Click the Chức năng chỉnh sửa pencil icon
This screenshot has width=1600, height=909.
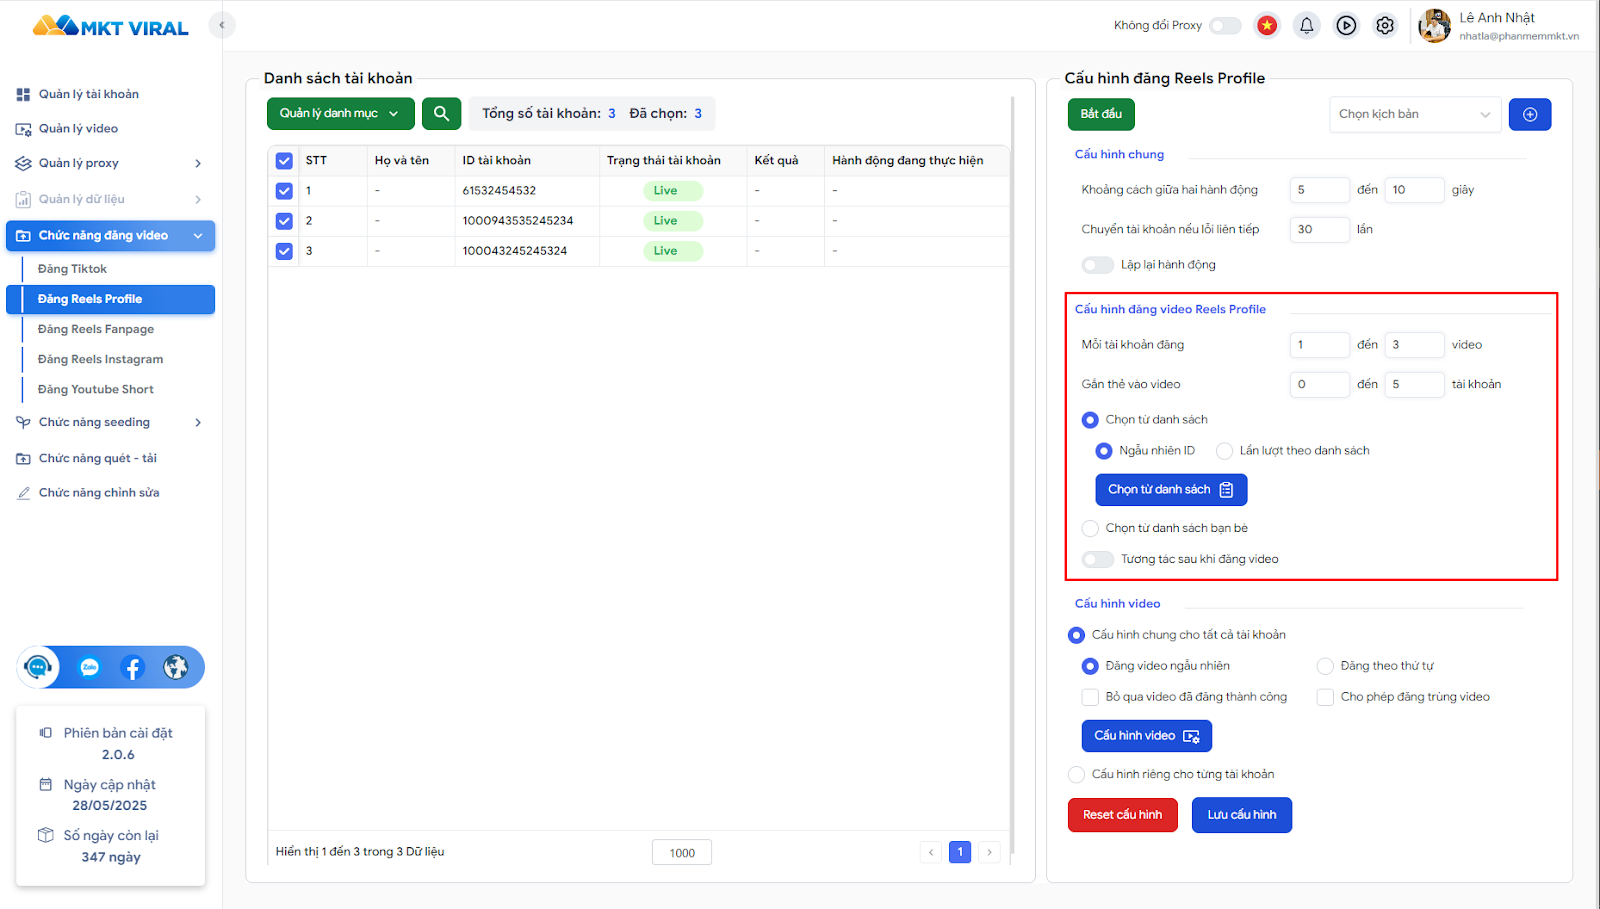(x=23, y=493)
